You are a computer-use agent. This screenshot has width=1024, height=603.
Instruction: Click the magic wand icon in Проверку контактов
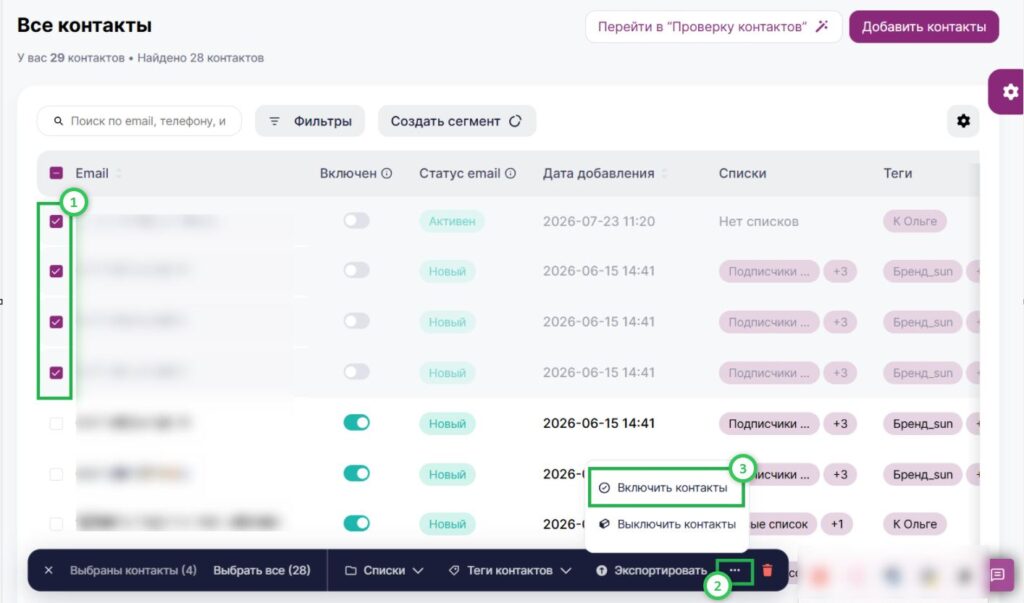click(822, 26)
